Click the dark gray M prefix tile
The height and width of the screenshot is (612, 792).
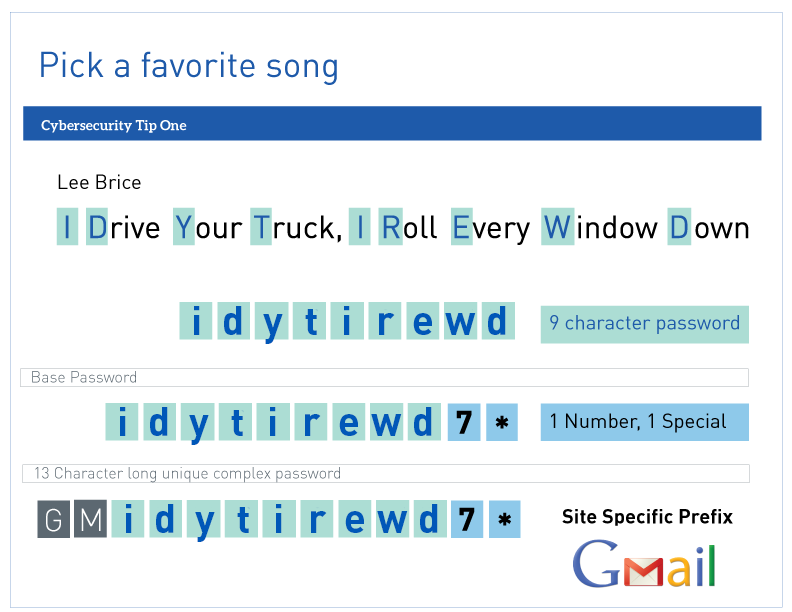coord(89,520)
